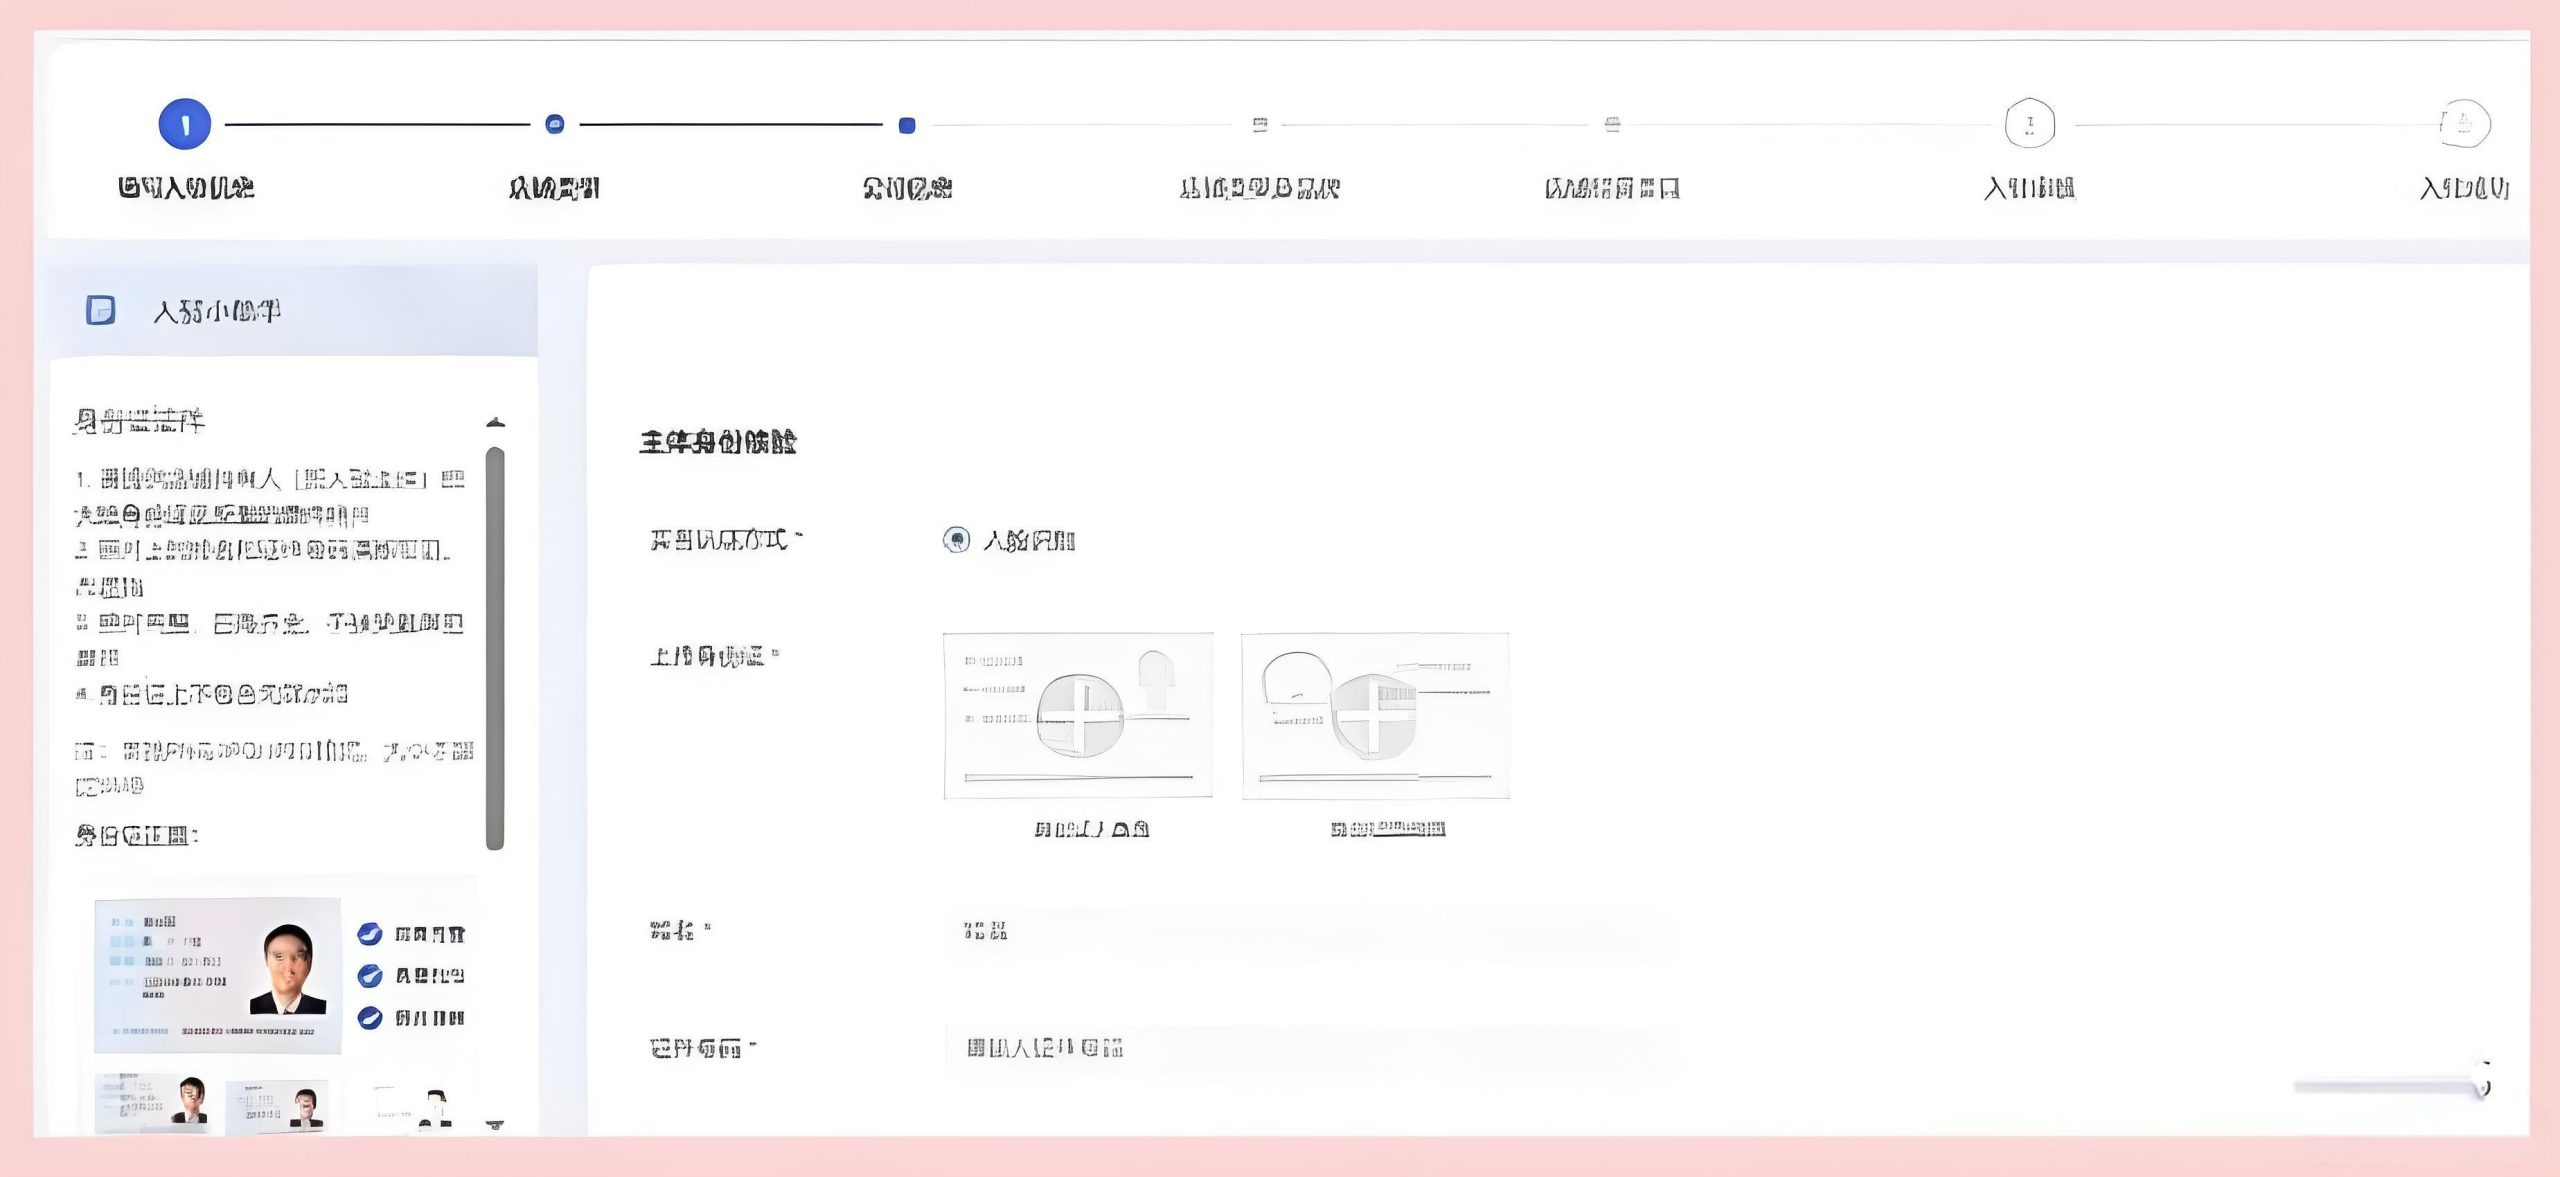Click the bottom blue checkmark beside sample ID
The image size is (2560, 1177).
click(370, 1018)
